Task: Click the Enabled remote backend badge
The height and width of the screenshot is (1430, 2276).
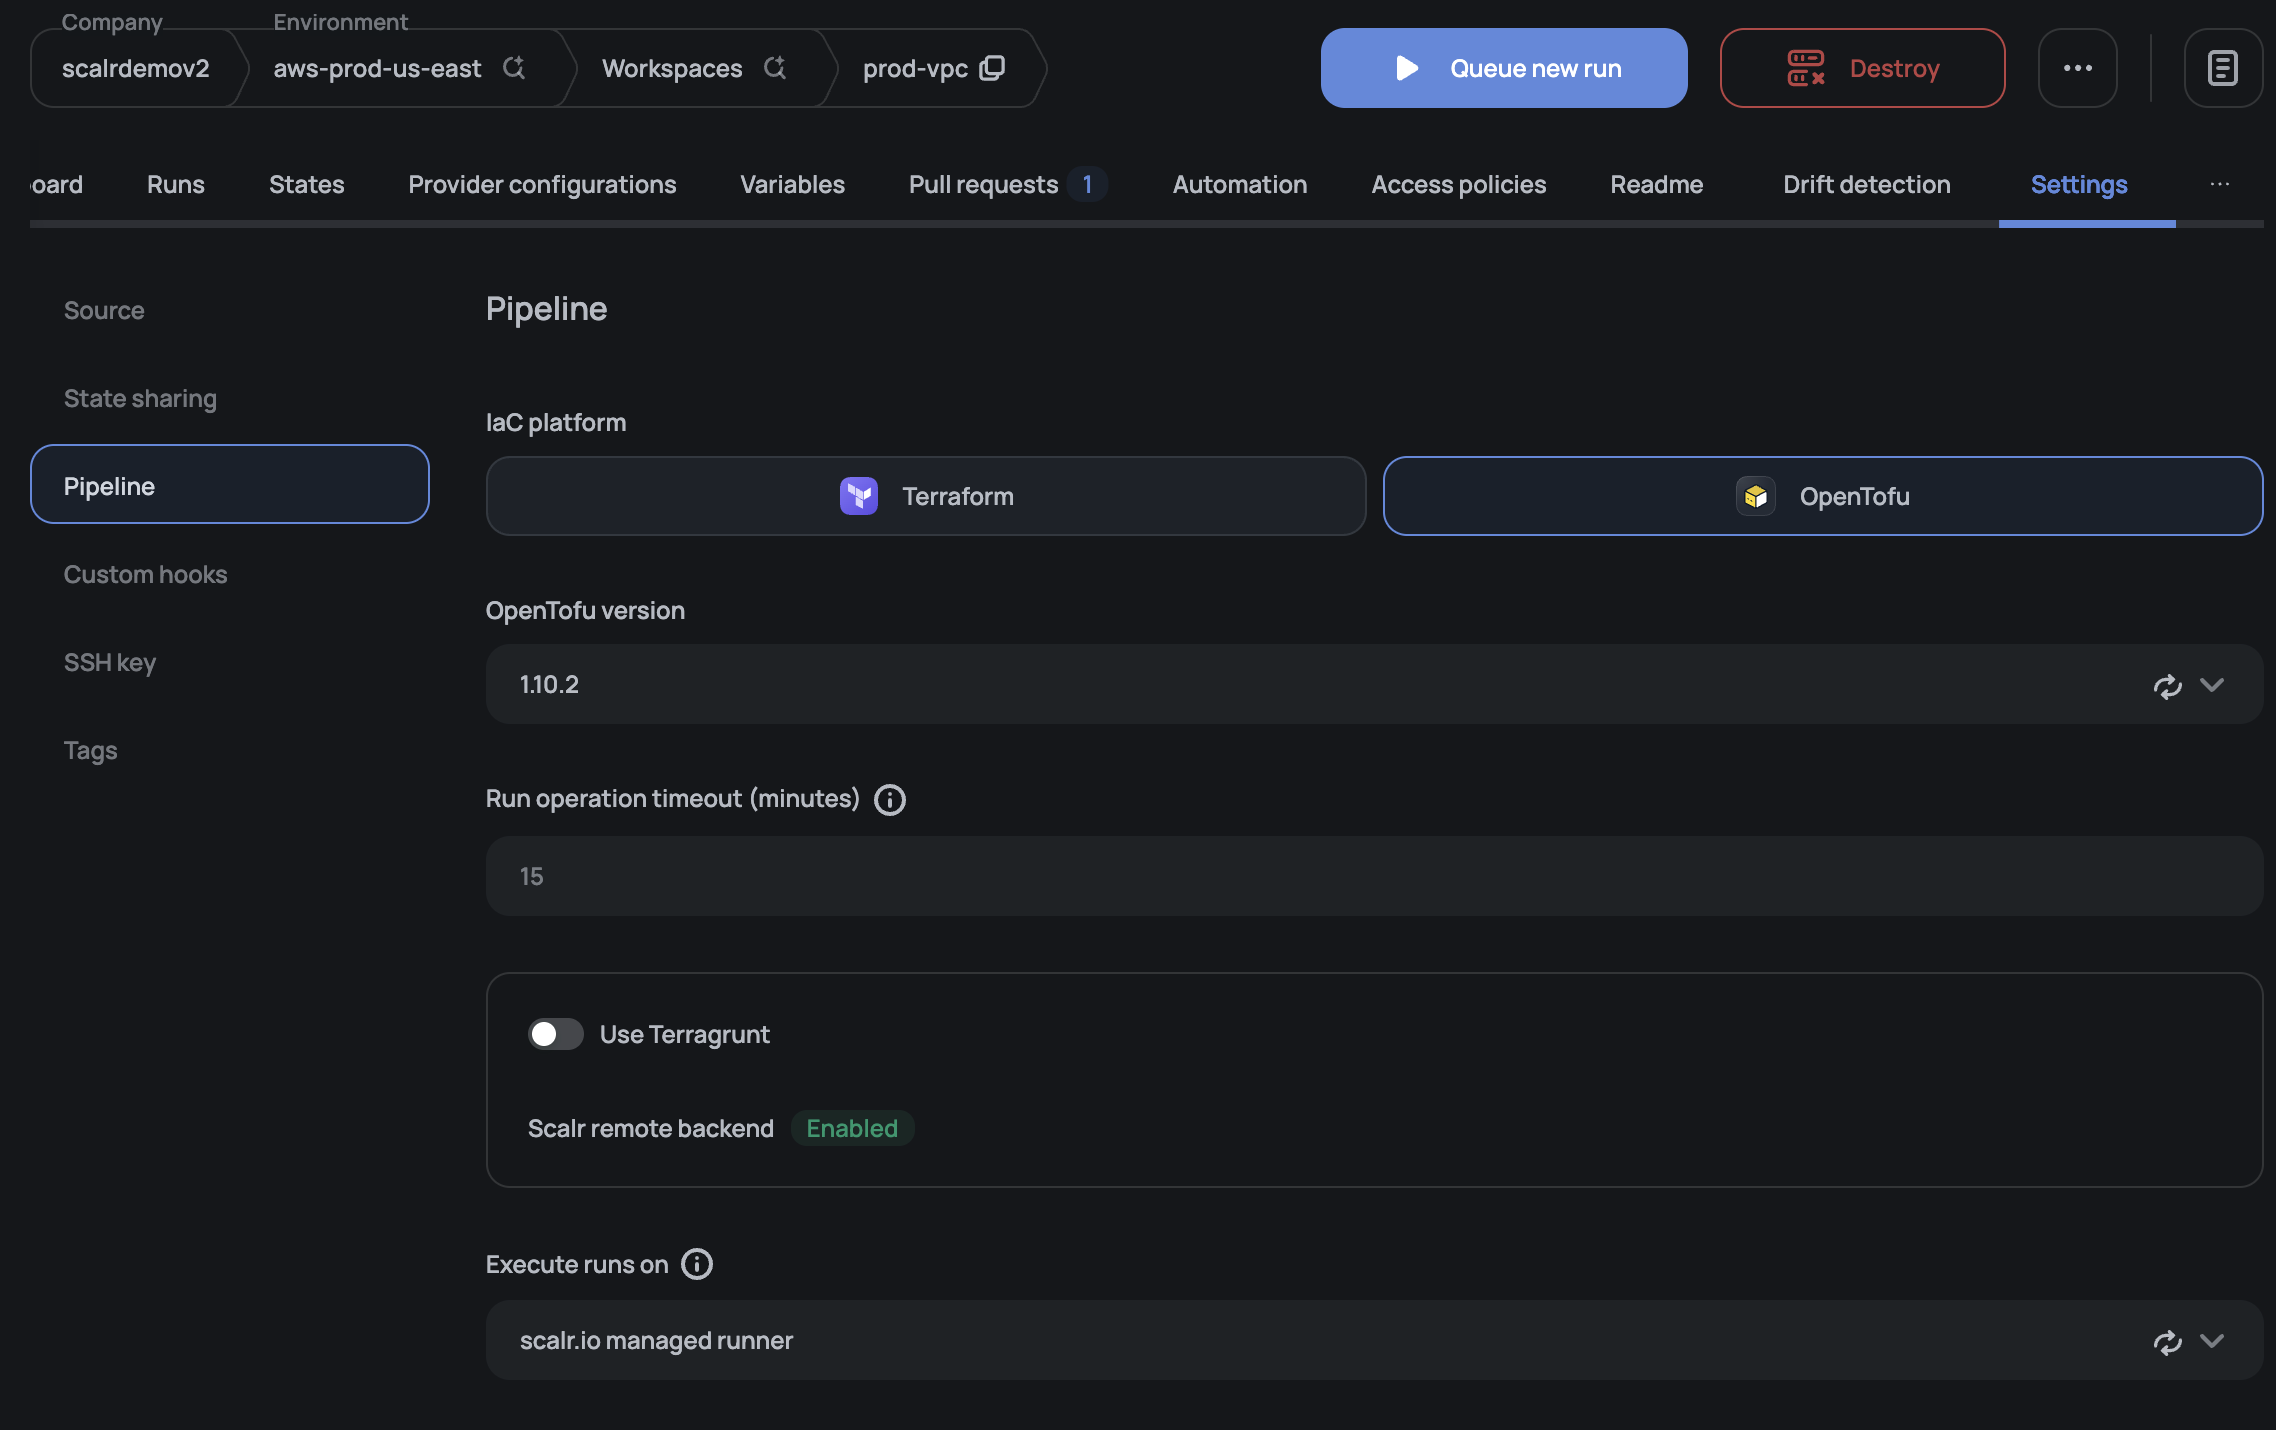Action: [x=852, y=1128]
